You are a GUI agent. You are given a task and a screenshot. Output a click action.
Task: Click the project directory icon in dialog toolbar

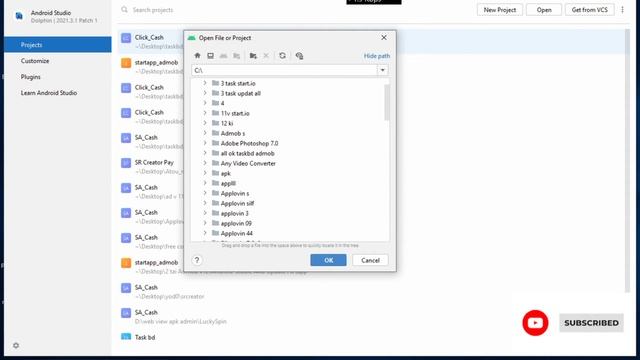[x=223, y=56]
